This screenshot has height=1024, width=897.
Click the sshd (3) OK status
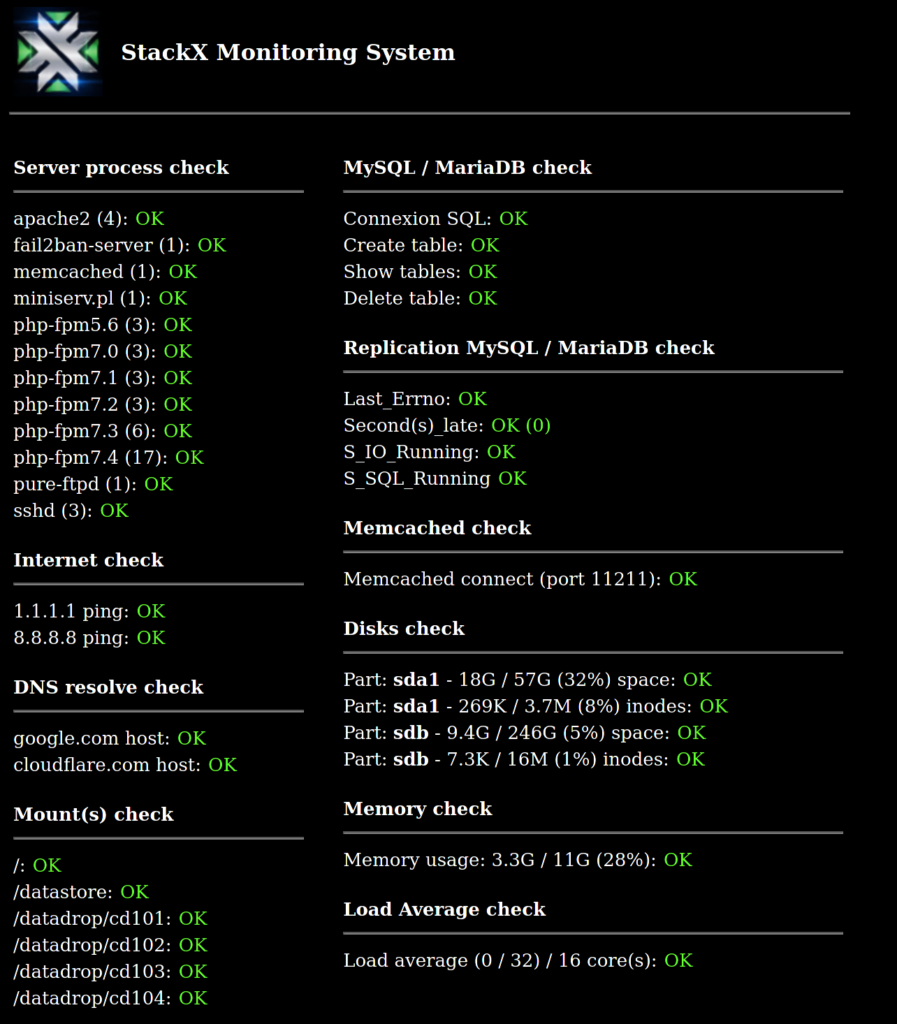click(x=71, y=511)
